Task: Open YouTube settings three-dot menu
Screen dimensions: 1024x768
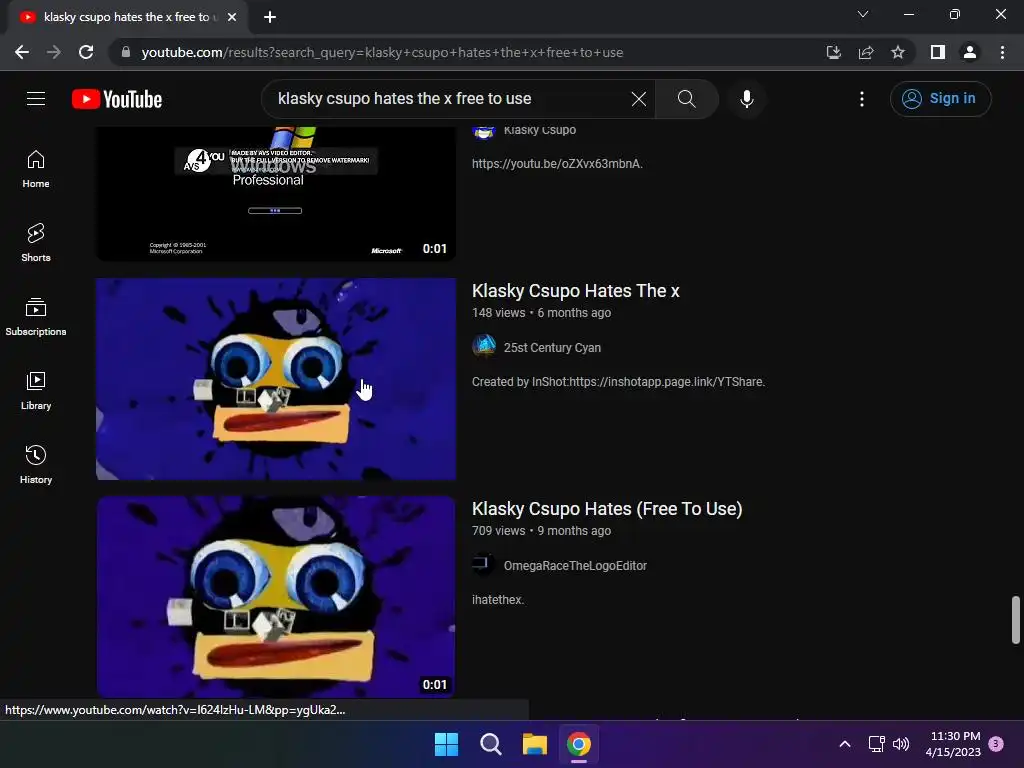Action: coord(862,99)
